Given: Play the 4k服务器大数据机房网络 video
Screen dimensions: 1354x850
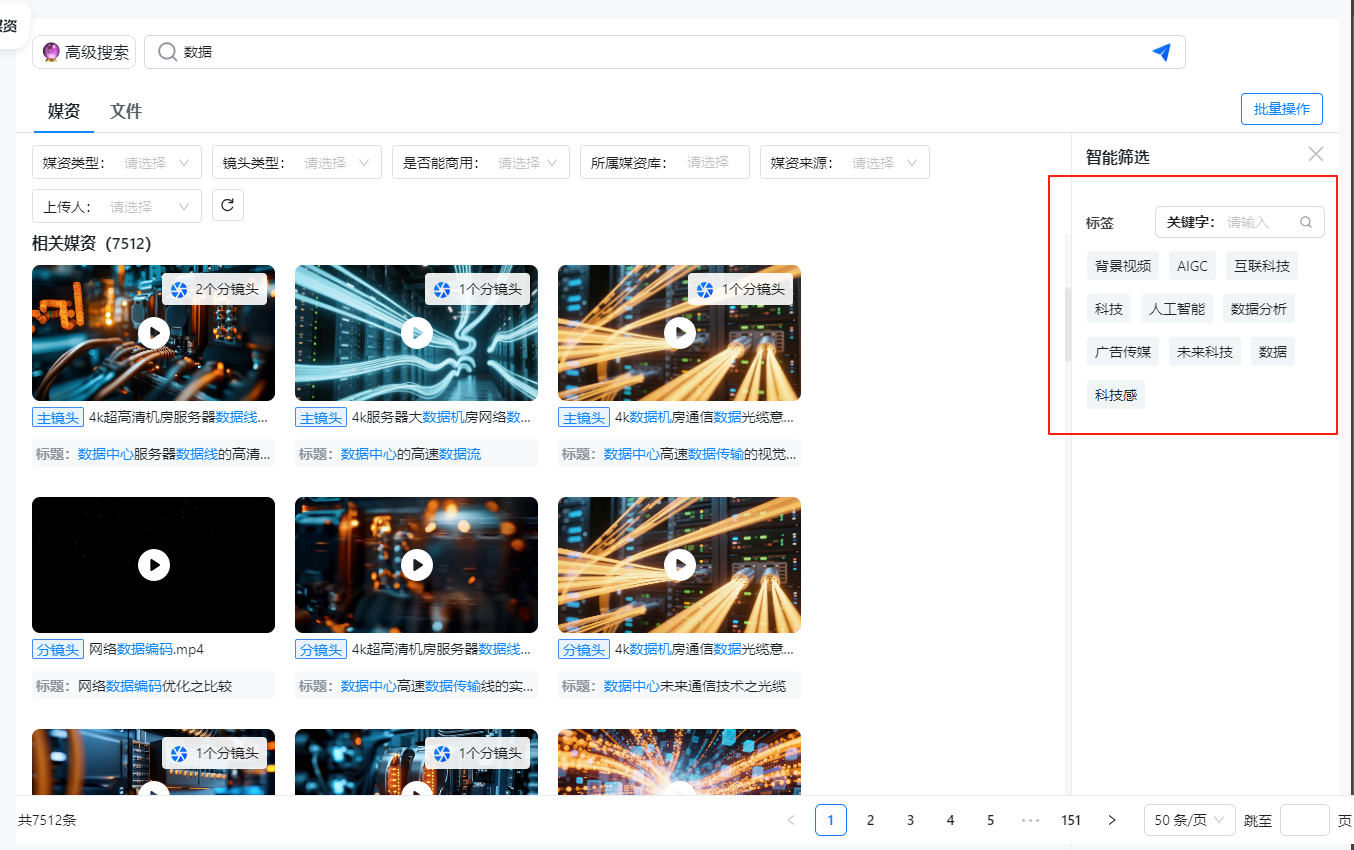Looking at the screenshot, I should [x=416, y=333].
